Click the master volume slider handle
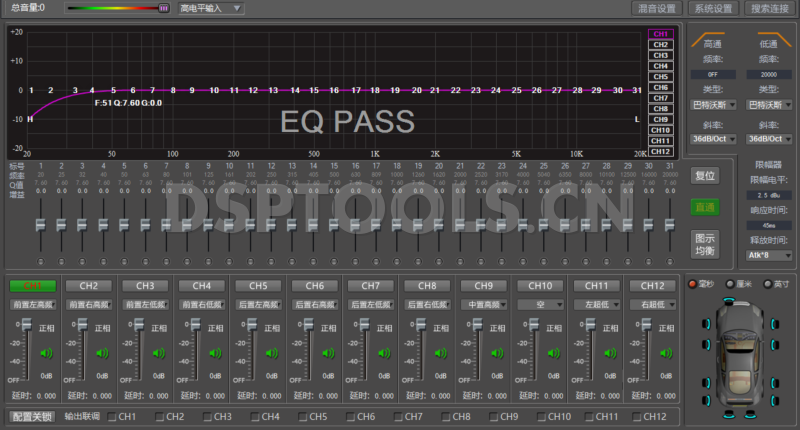Image resolution: width=800 pixels, height=430 pixels. click(164, 8)
